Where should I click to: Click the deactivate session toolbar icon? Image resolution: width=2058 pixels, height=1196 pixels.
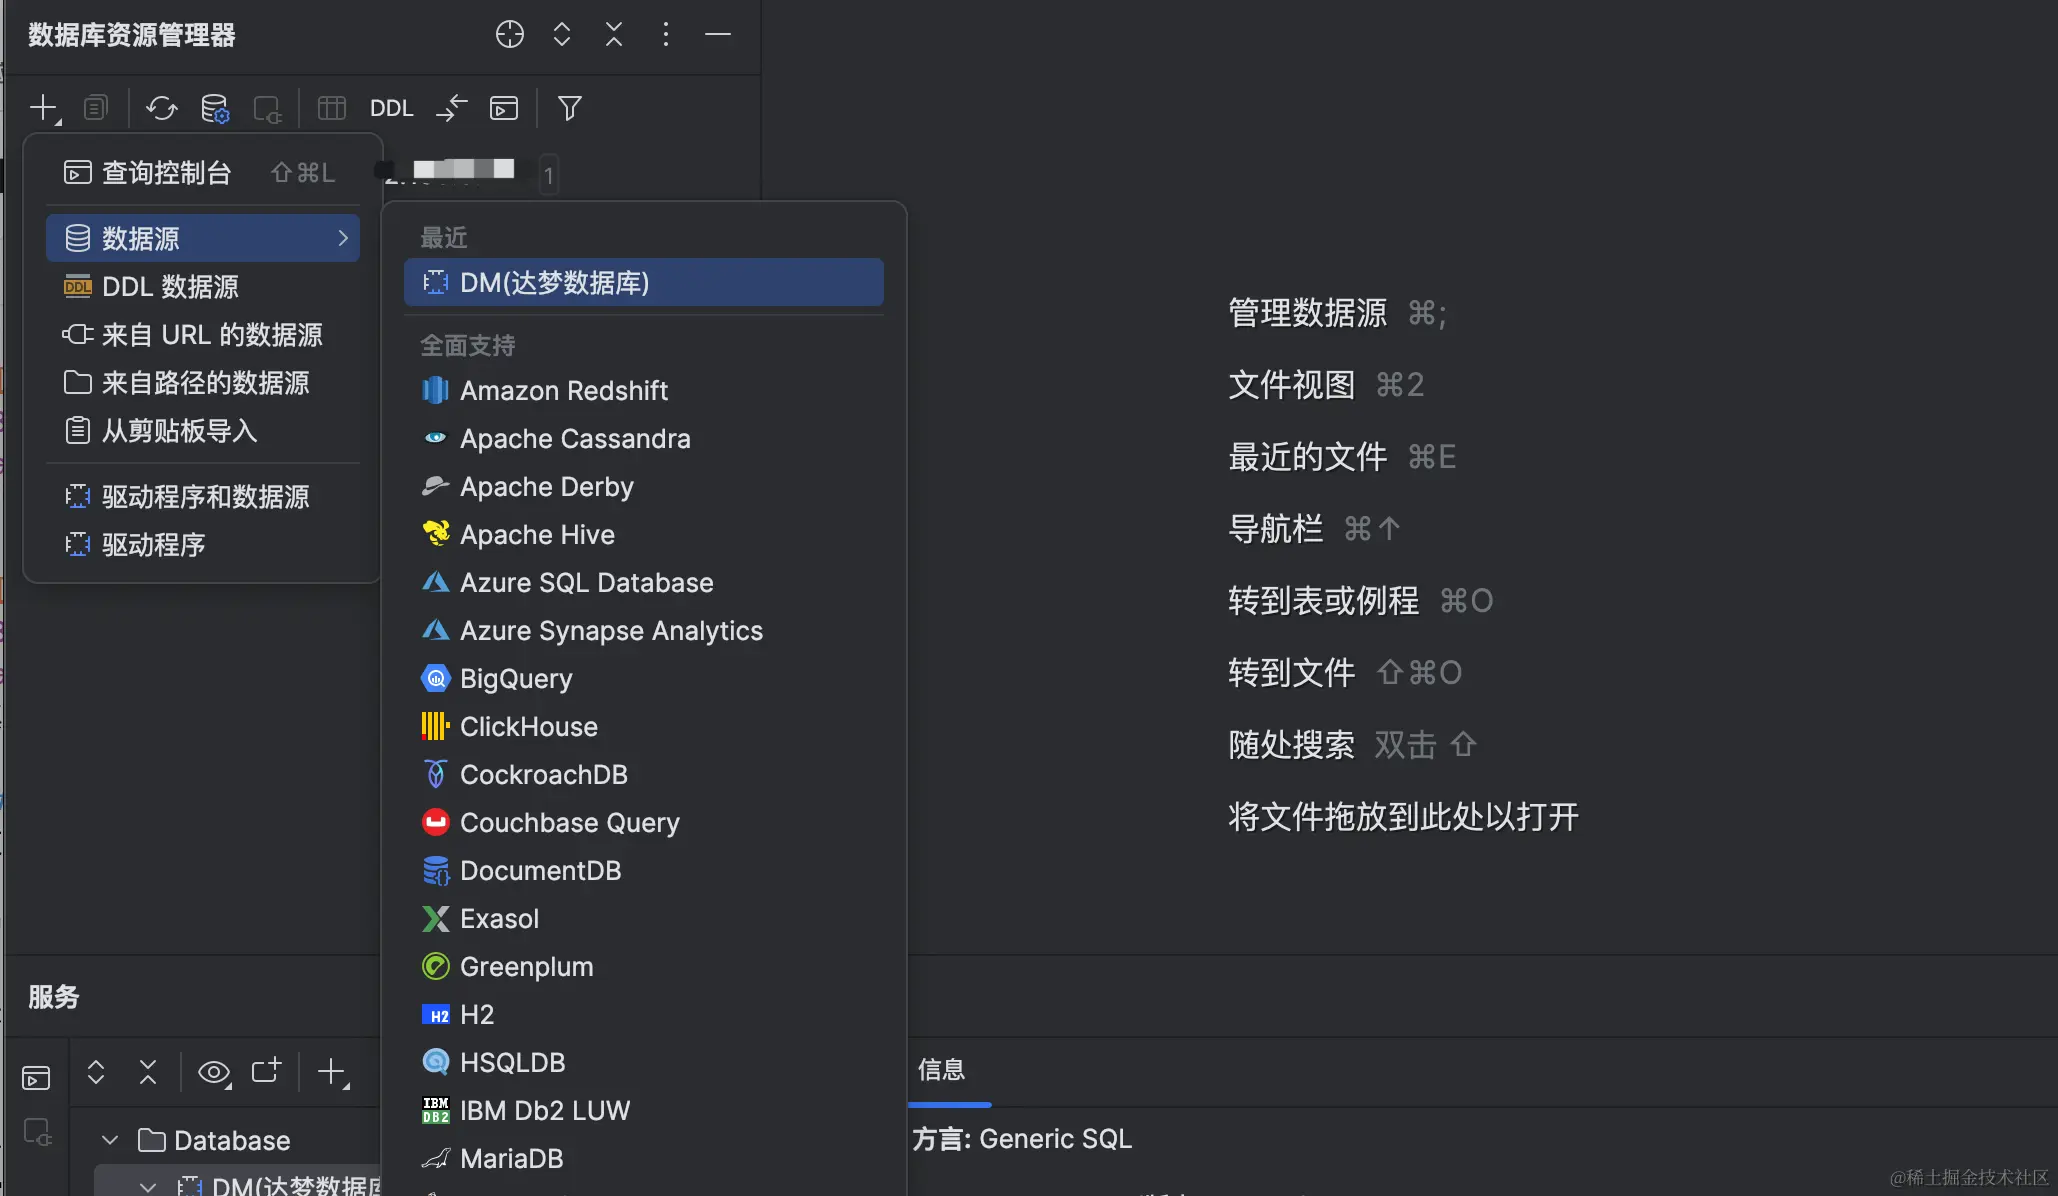coord(267,108)
